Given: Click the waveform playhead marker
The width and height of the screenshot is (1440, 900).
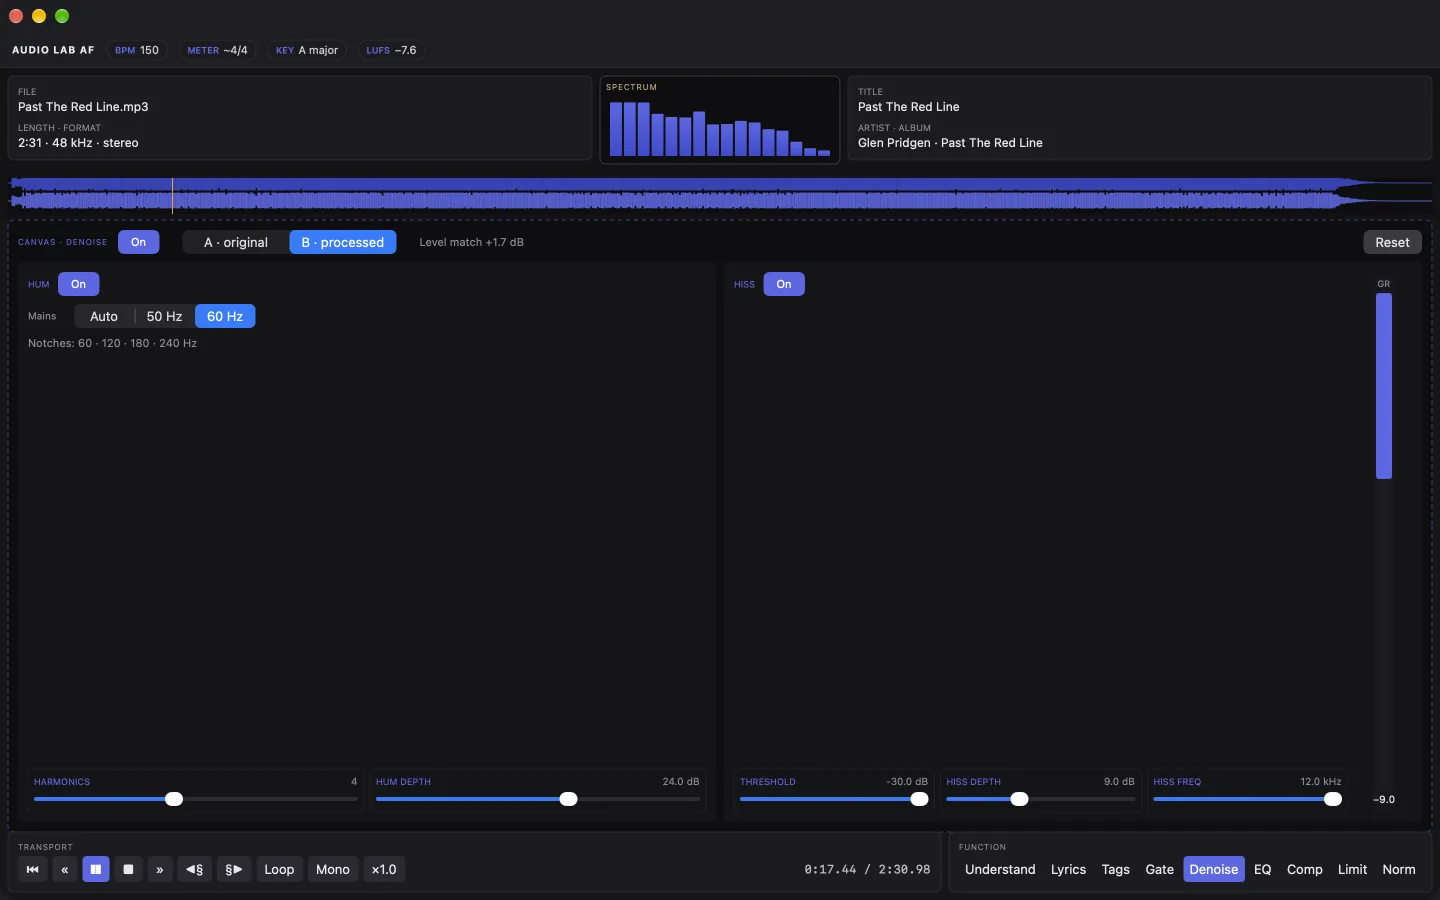Looking at the screenshot, I should click(x=172, y=195).
